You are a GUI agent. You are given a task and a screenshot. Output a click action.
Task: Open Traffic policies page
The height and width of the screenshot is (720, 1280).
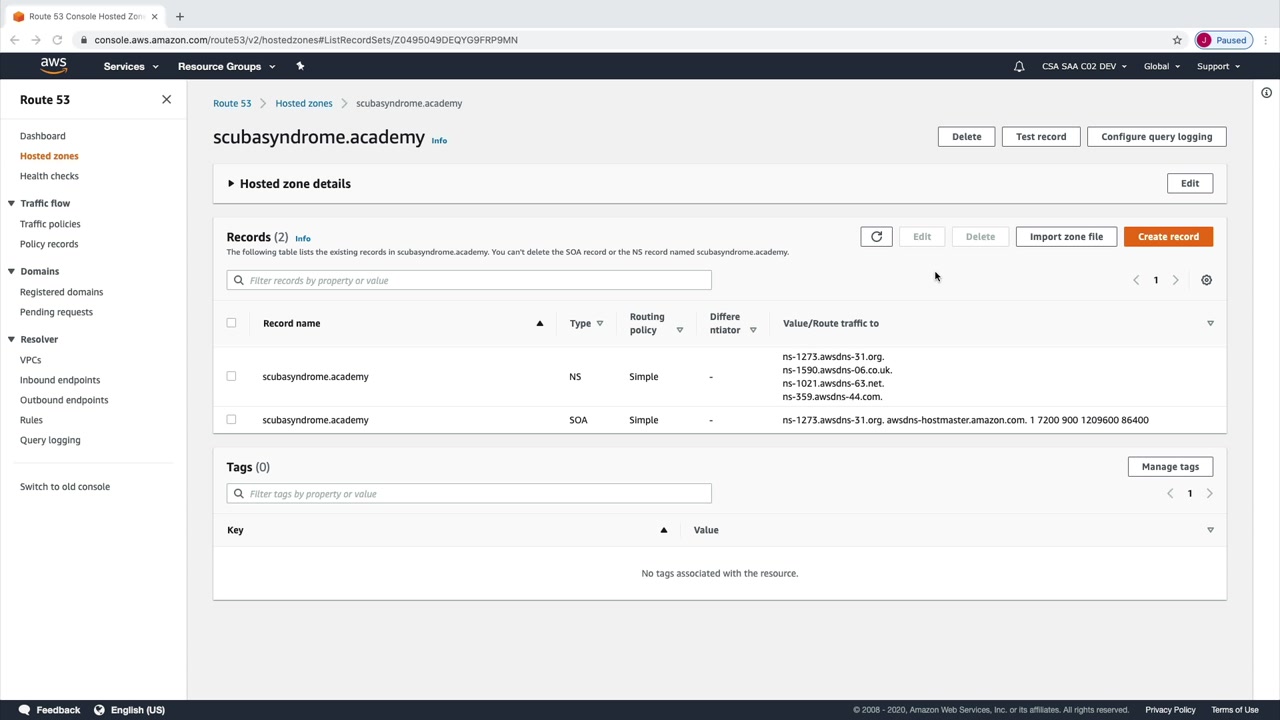click(x=50, y=224)
